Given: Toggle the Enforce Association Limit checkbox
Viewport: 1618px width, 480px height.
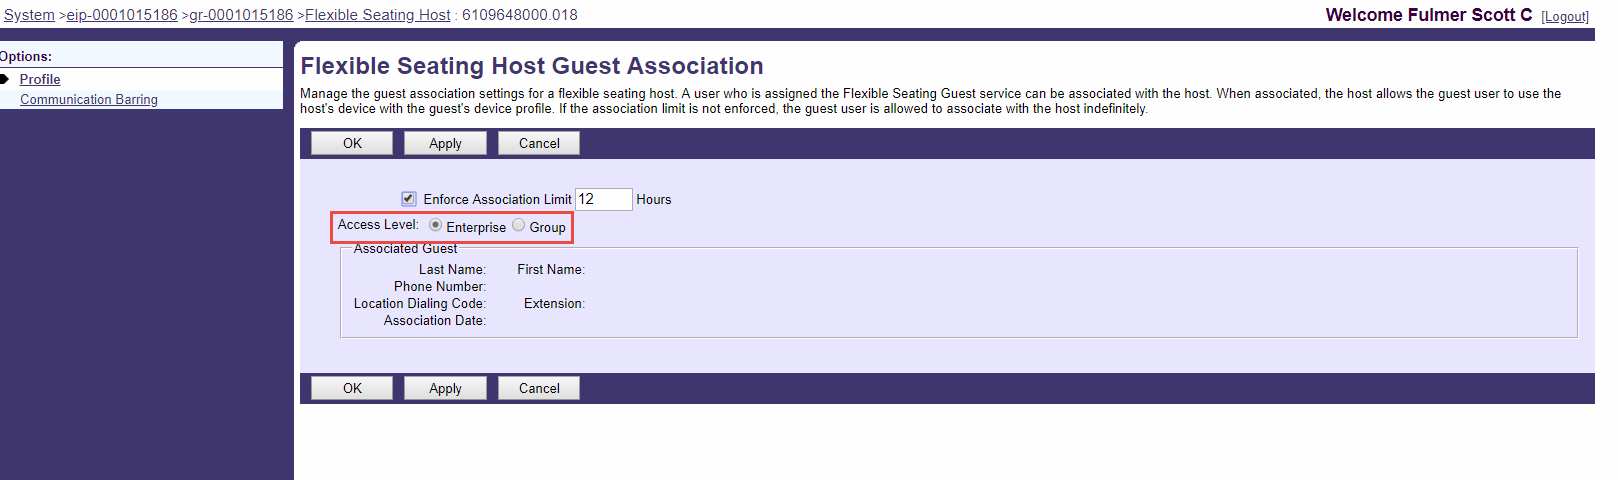Looking at the screenshot, I should point(409,199).
